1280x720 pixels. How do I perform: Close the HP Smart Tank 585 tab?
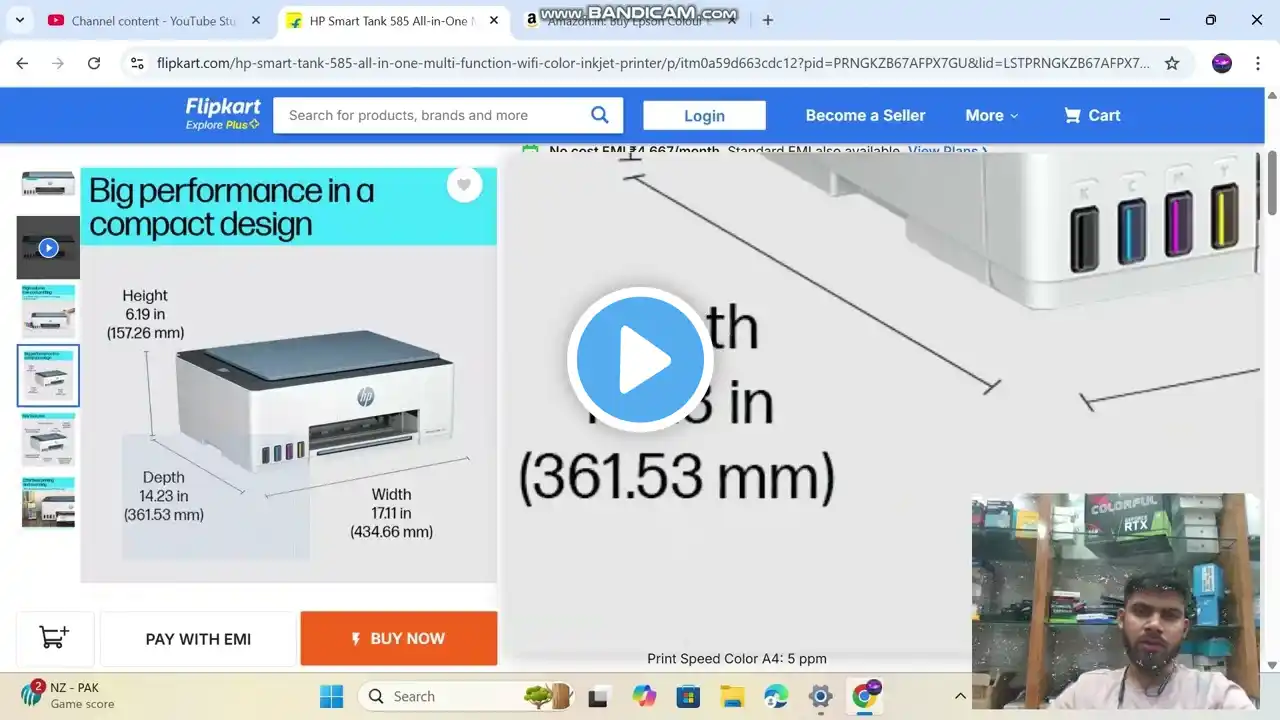click(493, 20)
